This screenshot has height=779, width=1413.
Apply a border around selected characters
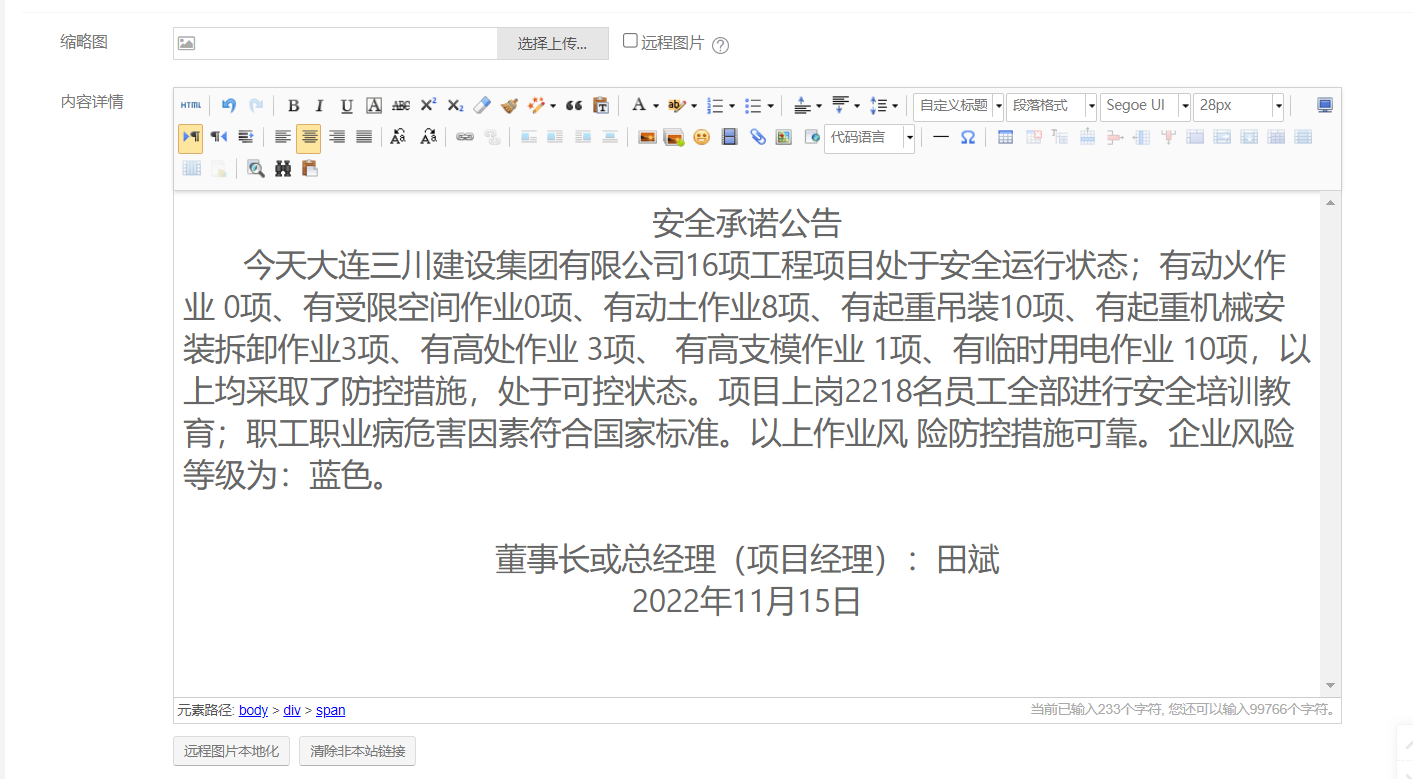pos(374,105)
